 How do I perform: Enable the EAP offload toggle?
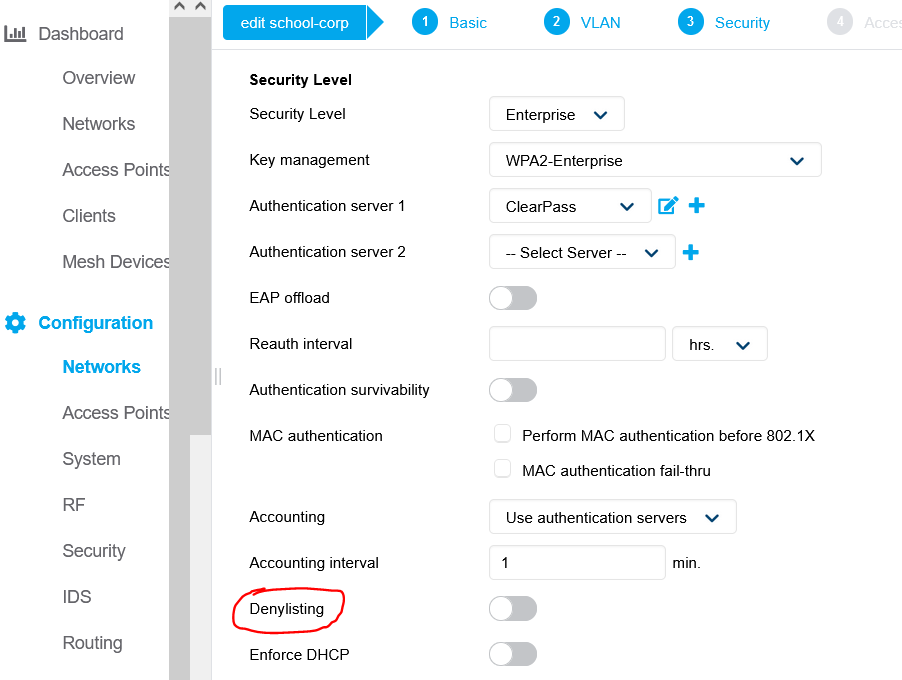click(513, 298)
